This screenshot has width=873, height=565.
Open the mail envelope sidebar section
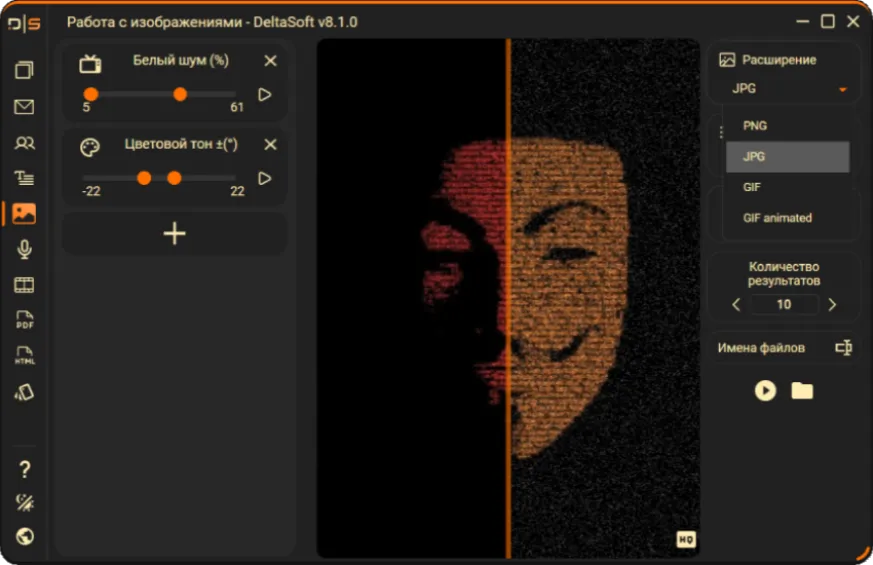pos(24,106)
